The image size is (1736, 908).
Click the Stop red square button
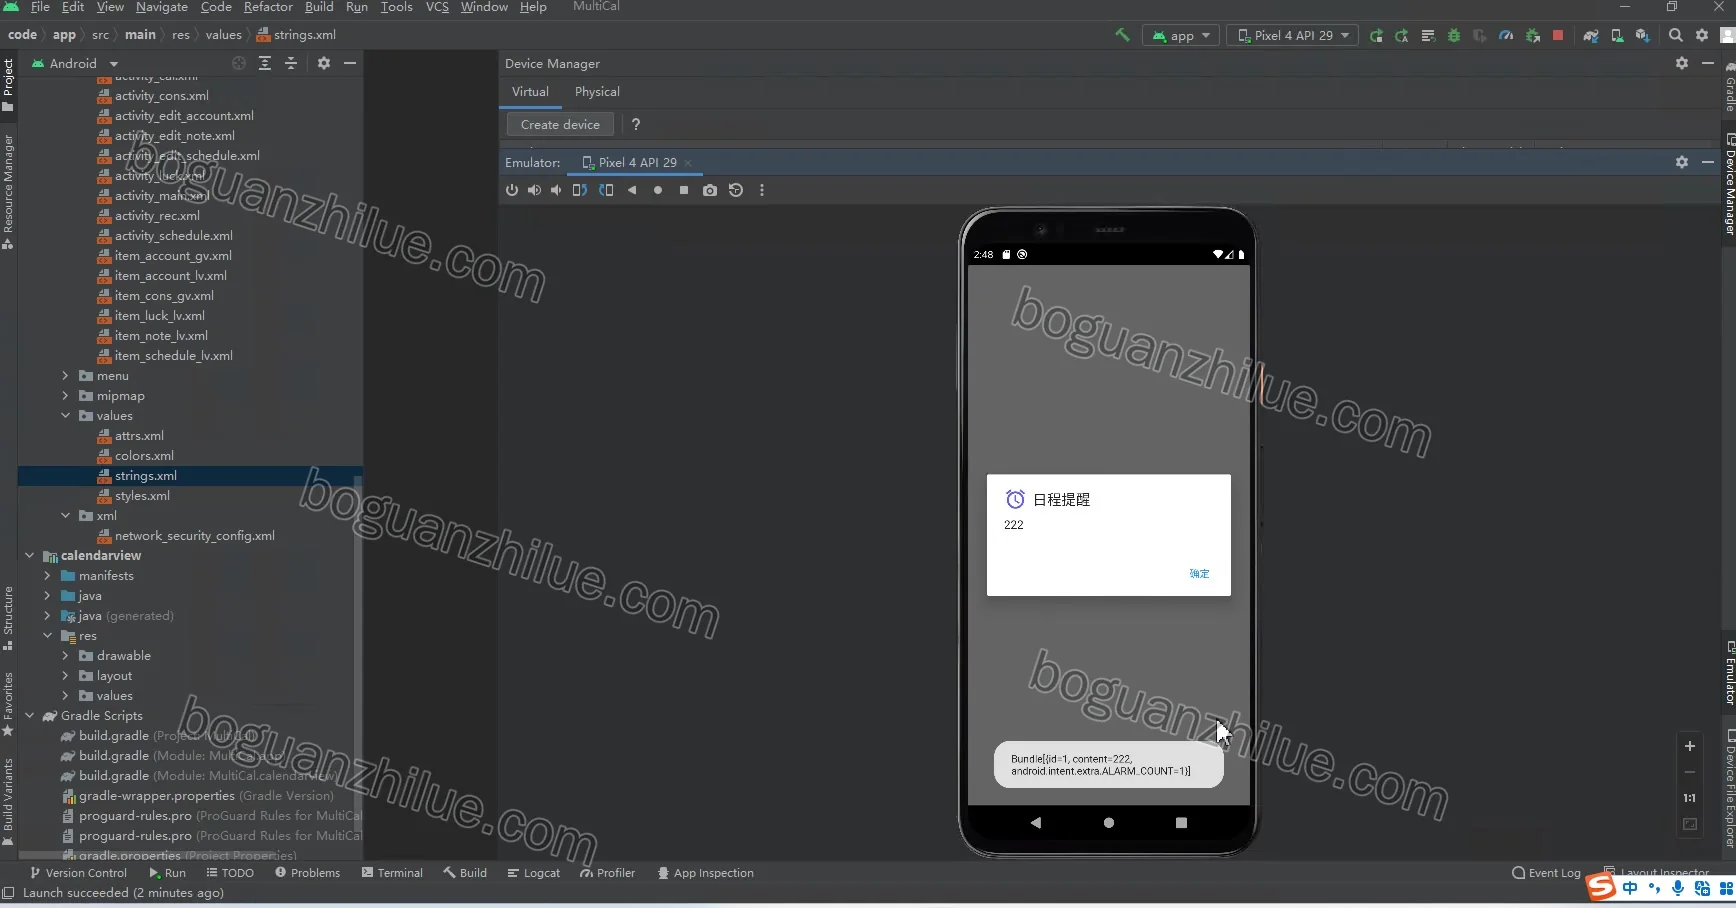tap(1557, 35)
